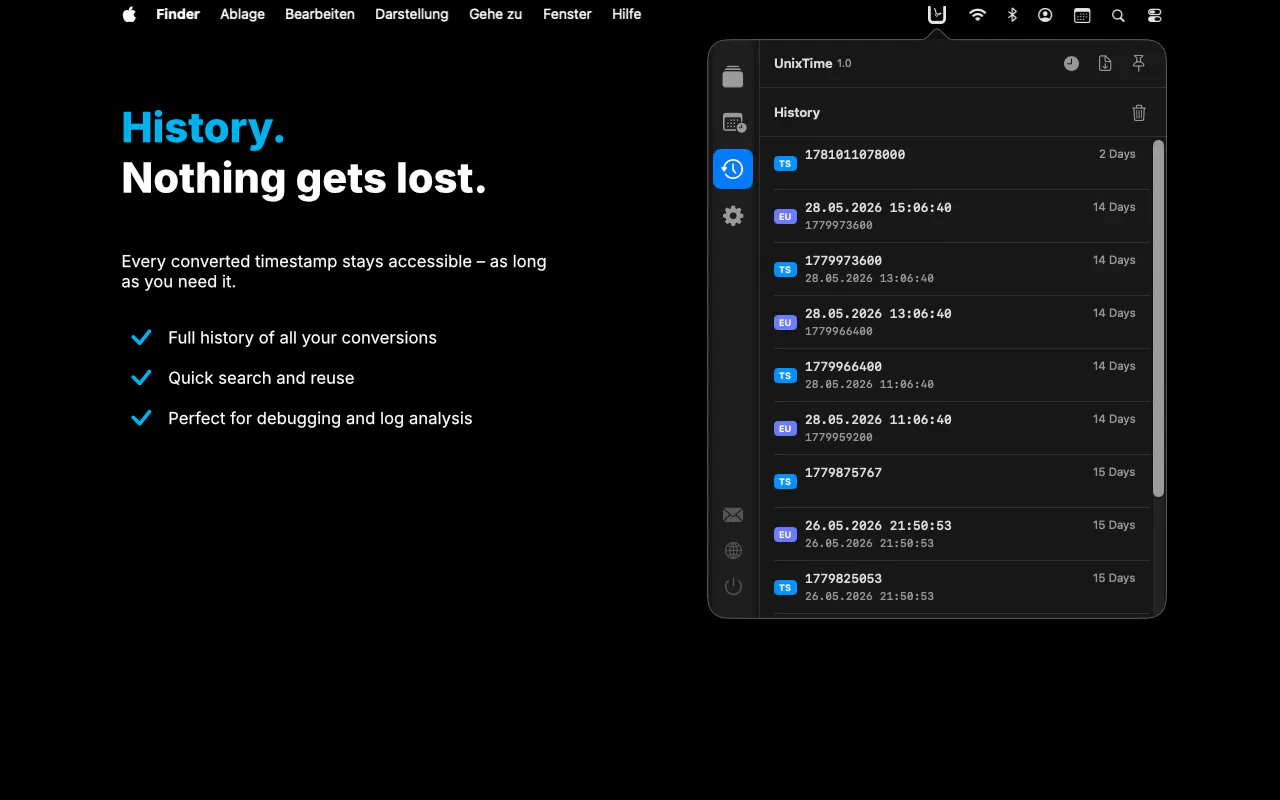Click the history list scrollbar thumb
Viewport: 1280px width, 800px height.
(1158, 318)
